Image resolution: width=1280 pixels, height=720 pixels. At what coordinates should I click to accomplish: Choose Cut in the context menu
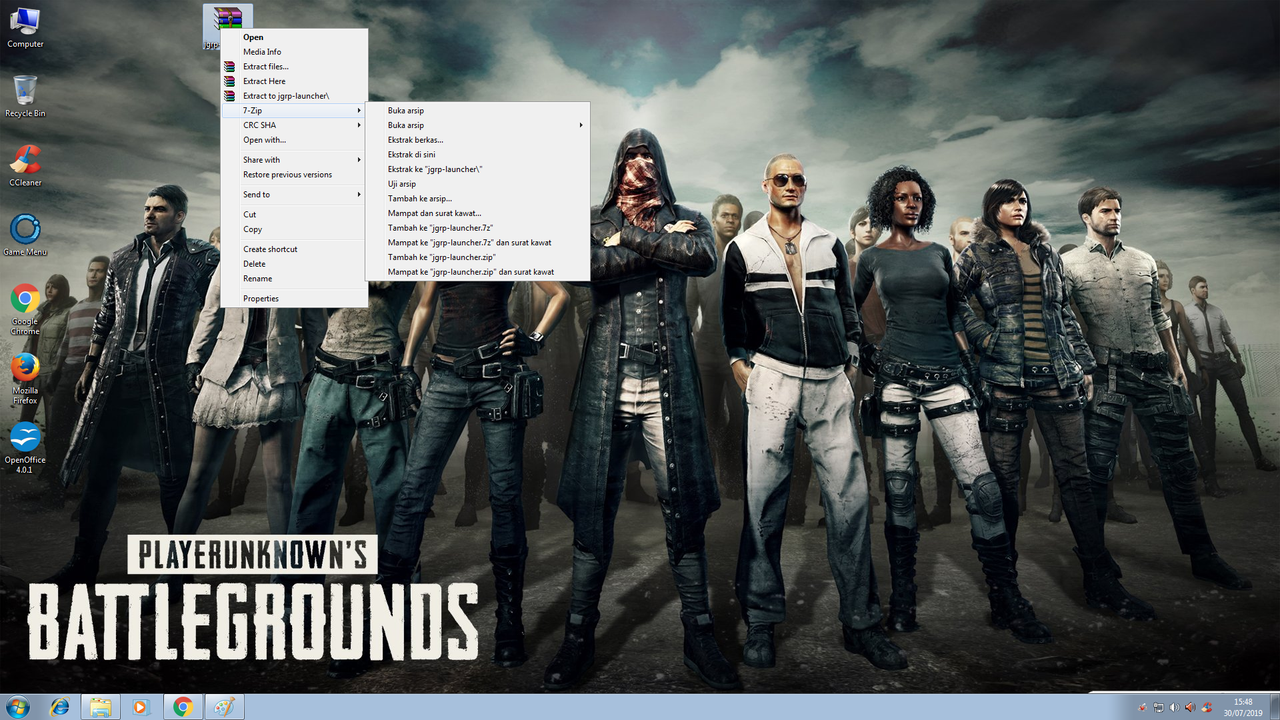click(294, 214)
